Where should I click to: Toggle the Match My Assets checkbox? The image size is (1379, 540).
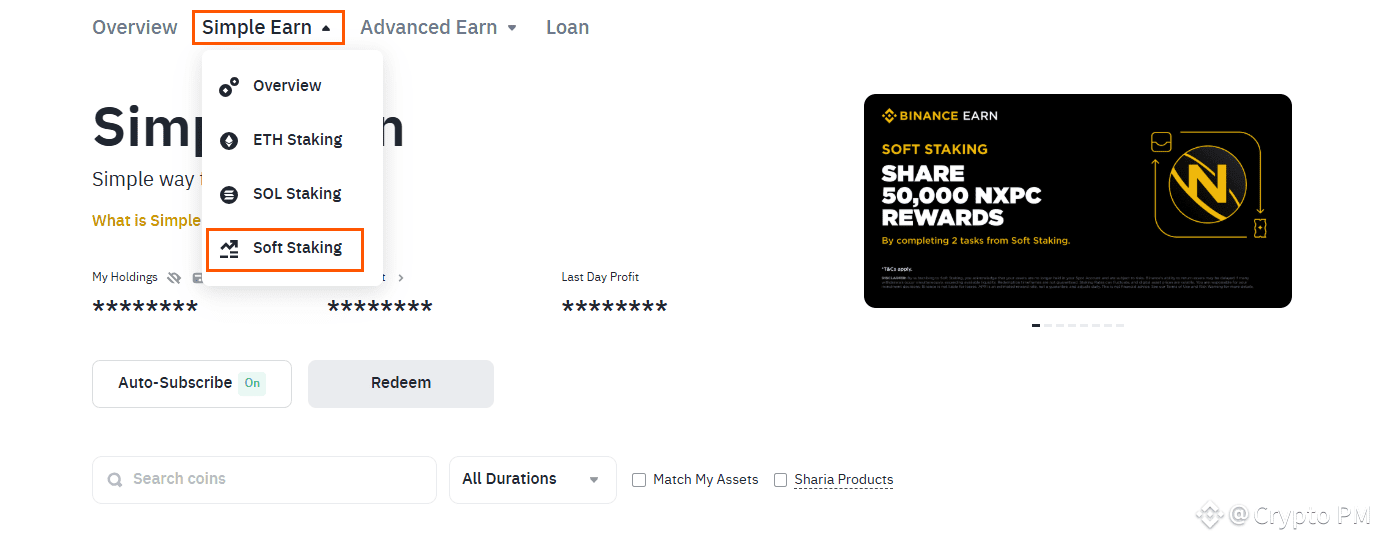639,480
